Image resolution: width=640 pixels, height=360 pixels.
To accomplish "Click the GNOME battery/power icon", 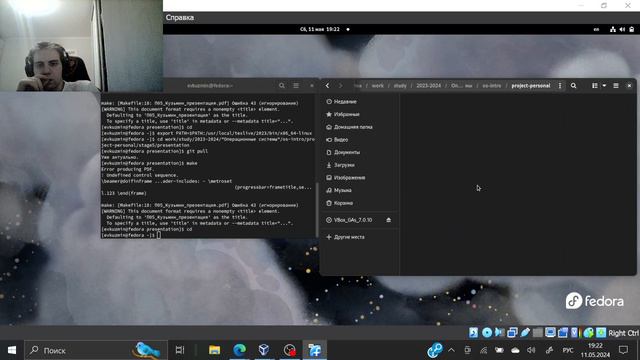I will pos(631,29).
